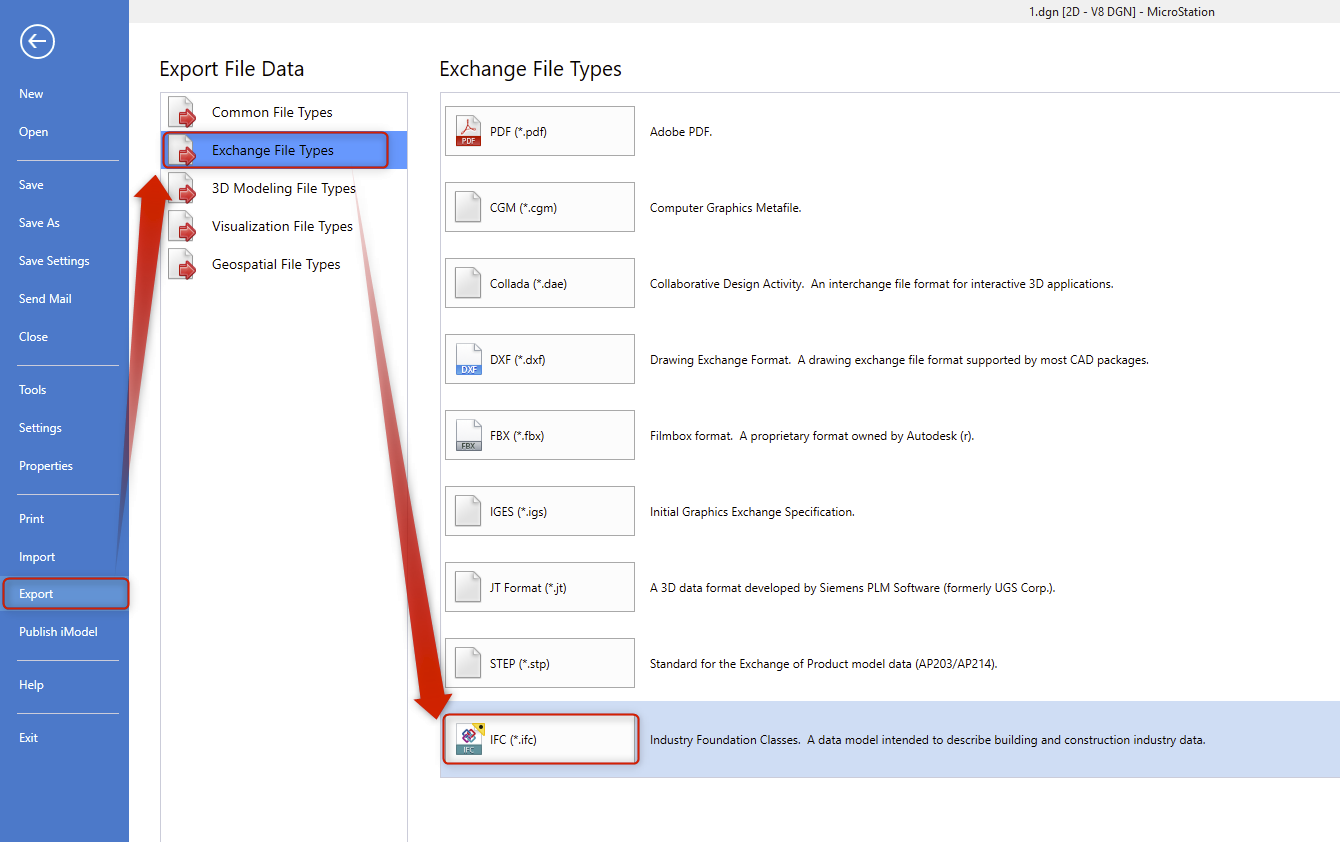Viewport: 1340px width, 842px height.
Task: Click the FBX file icon
Action: tap(468, 435)
